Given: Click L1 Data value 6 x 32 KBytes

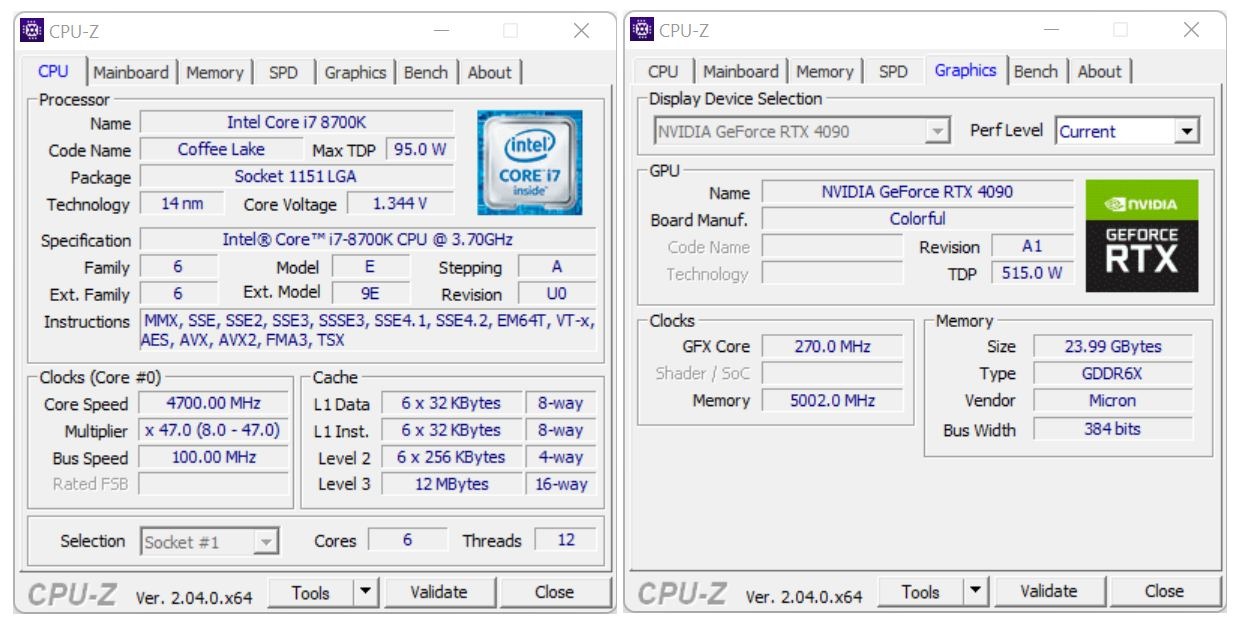Looking at the screenshot, I should point(451,404).
